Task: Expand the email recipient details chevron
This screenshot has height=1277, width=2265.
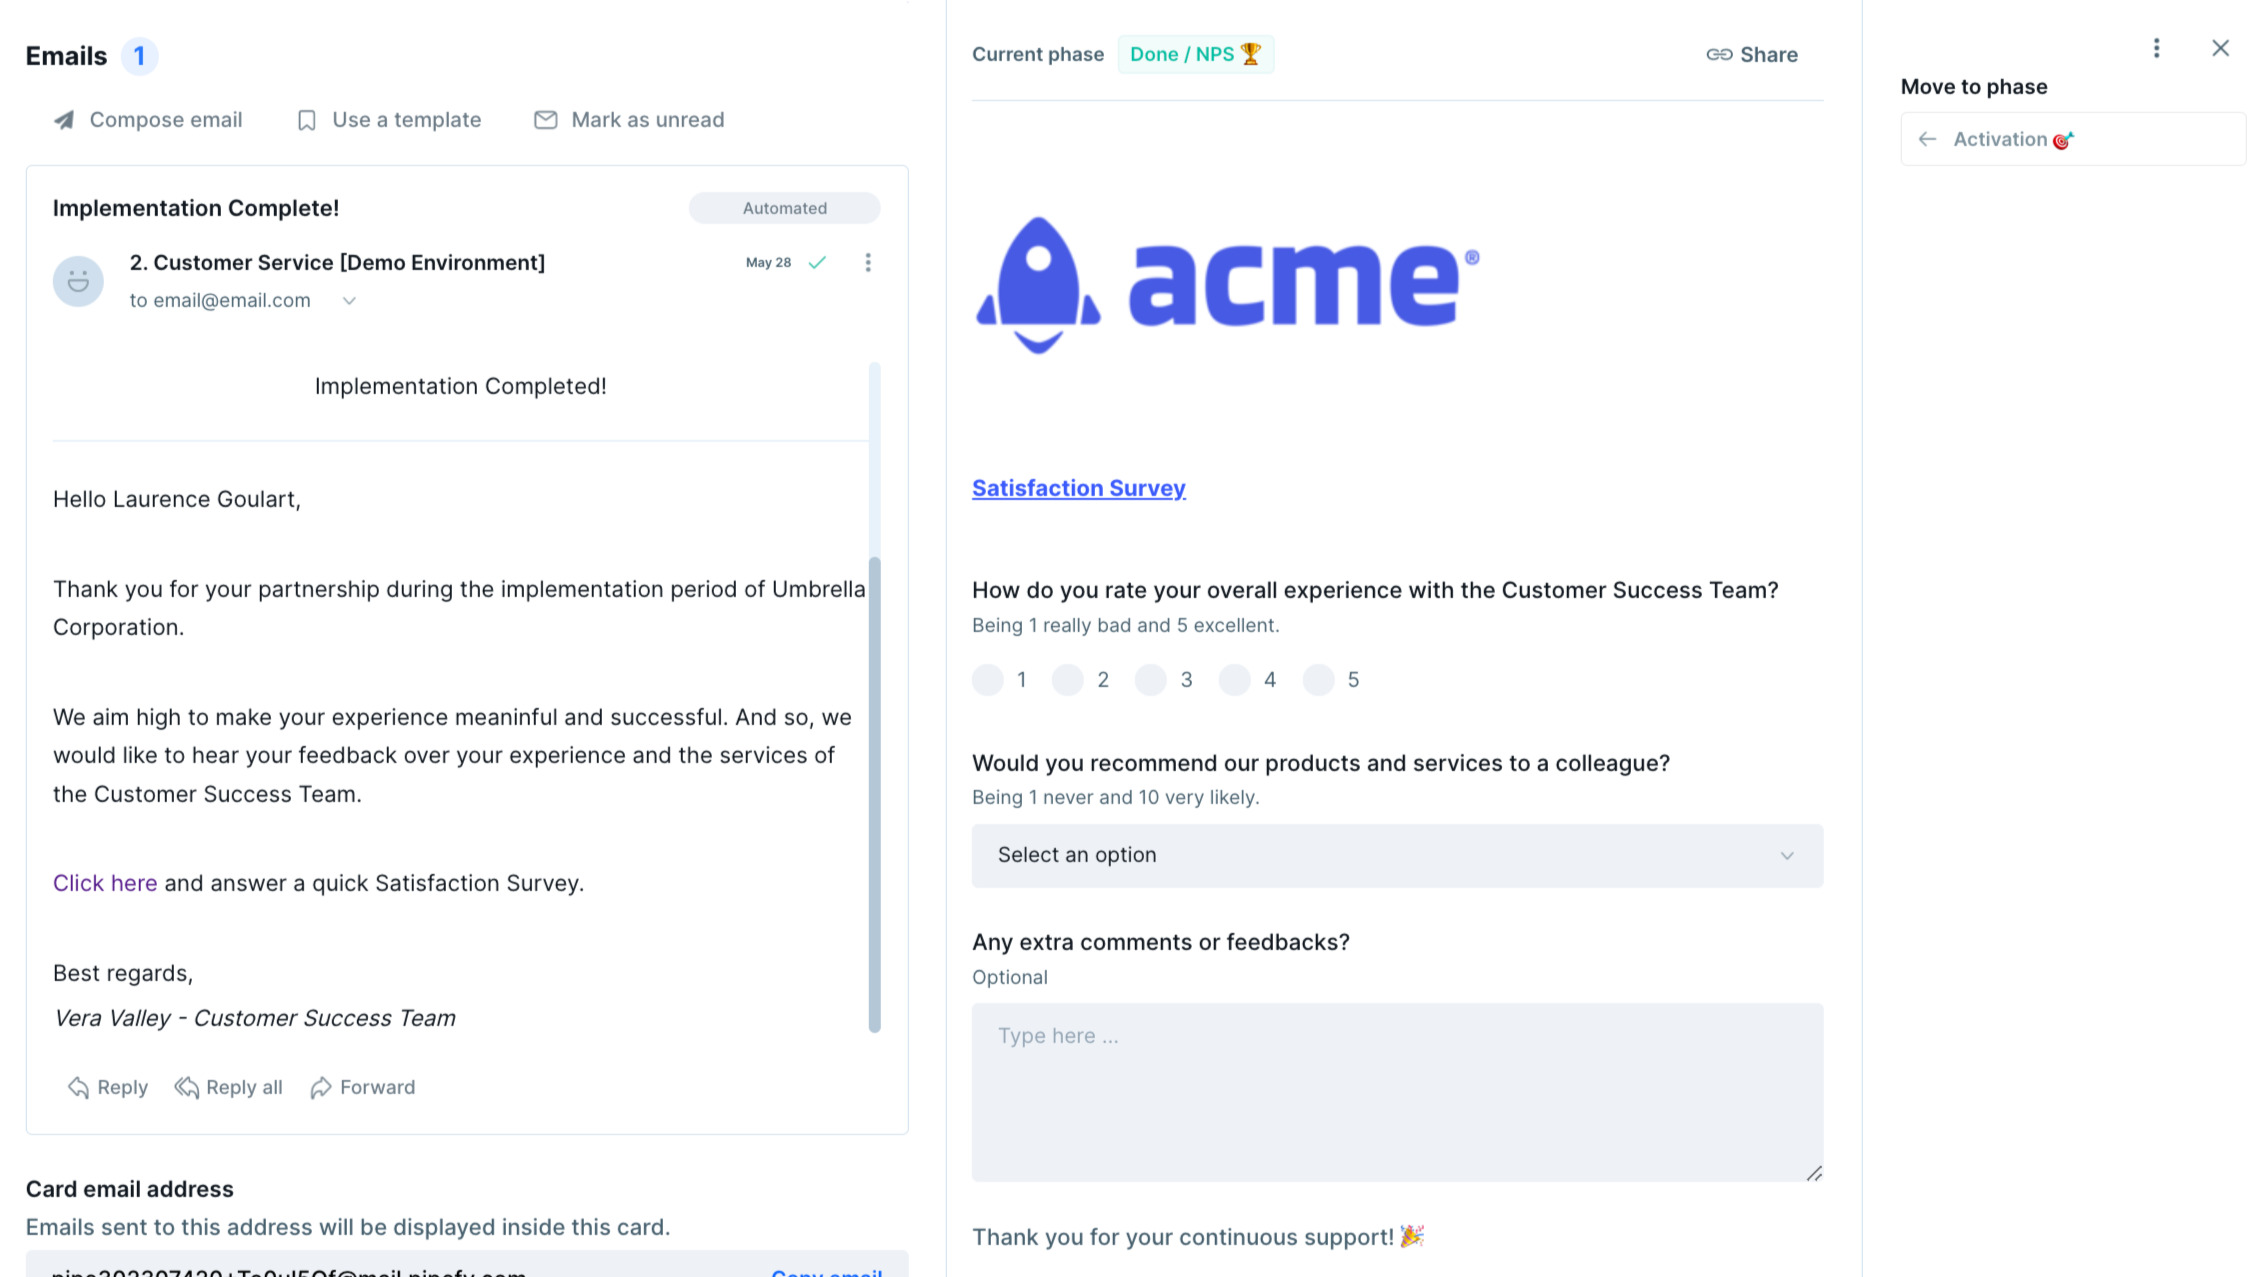Action: 349,301
